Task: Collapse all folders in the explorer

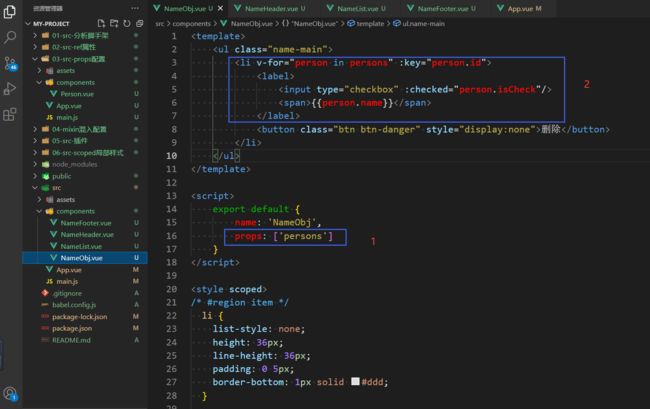Action: (138, 22)
